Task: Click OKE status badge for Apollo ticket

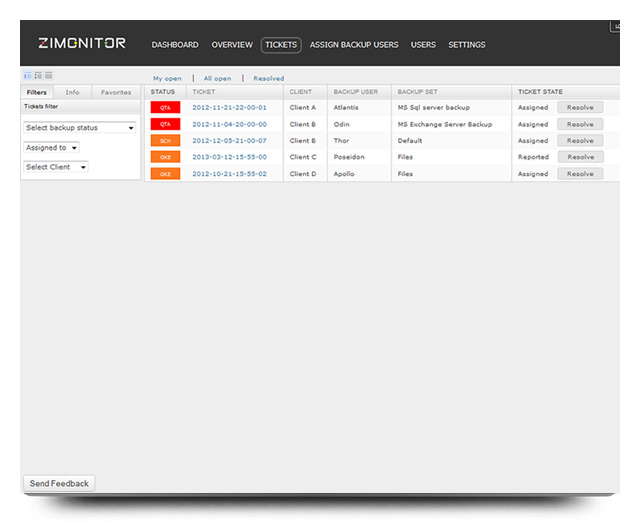Action: point(165,174)
